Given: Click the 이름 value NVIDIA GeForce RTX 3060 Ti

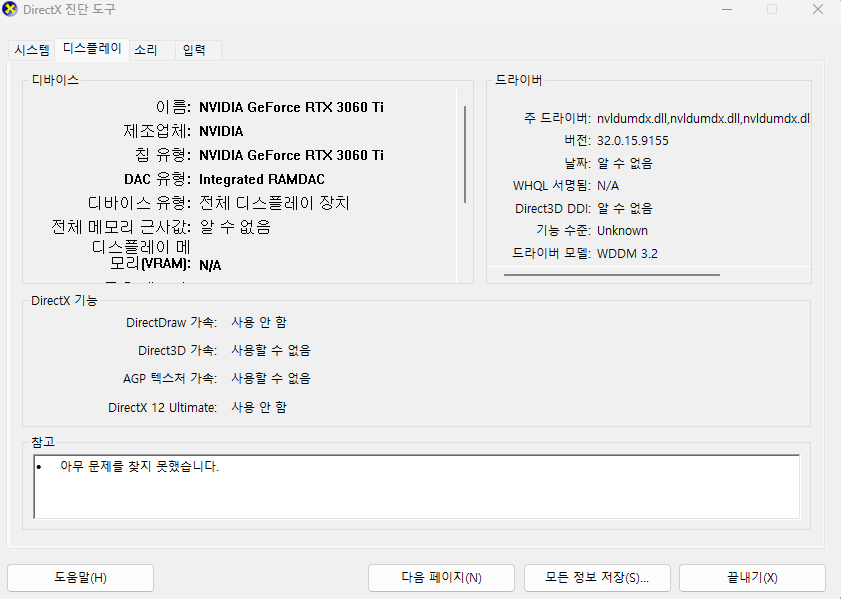Looking at the screenshot, I should (x=291, y=107).
